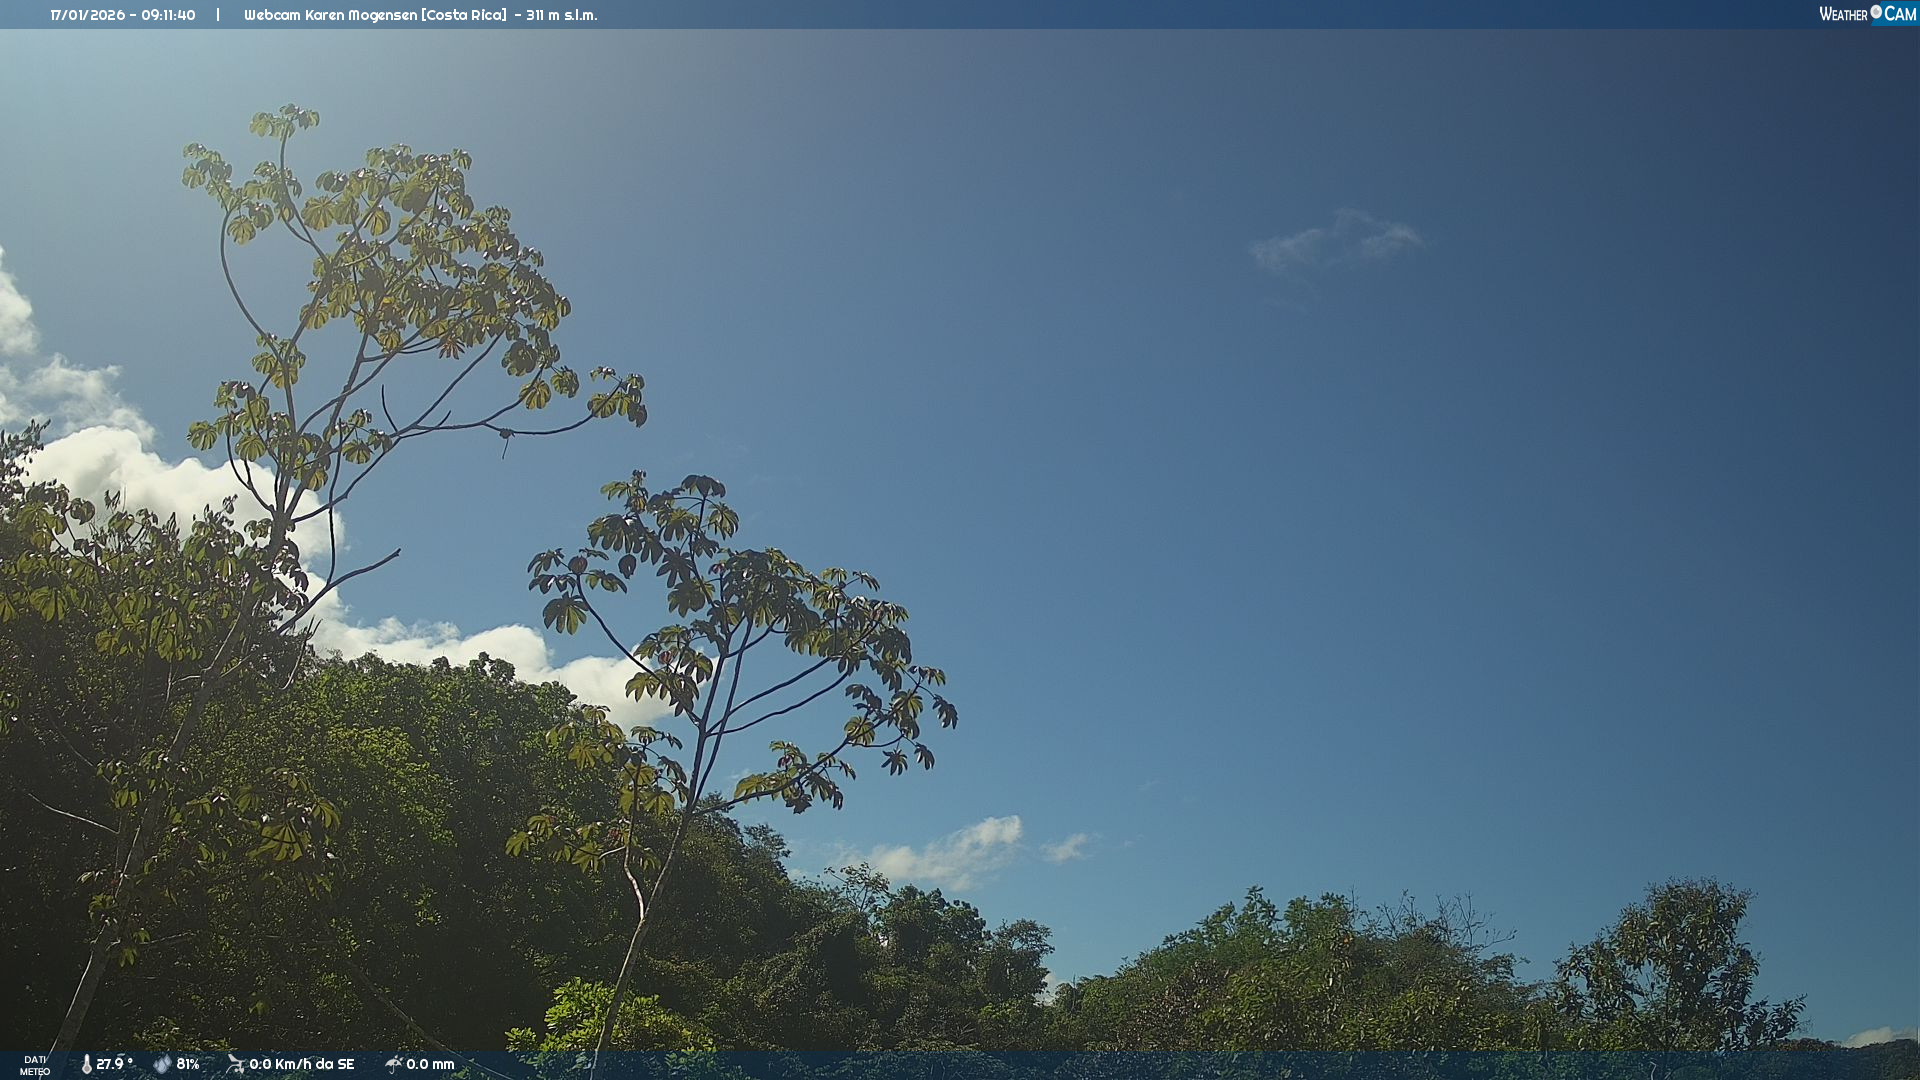The width and height of the screenshot is (1920, 1080).
Task: Click the wind anemometer icon
Action: click(235, 1064)
